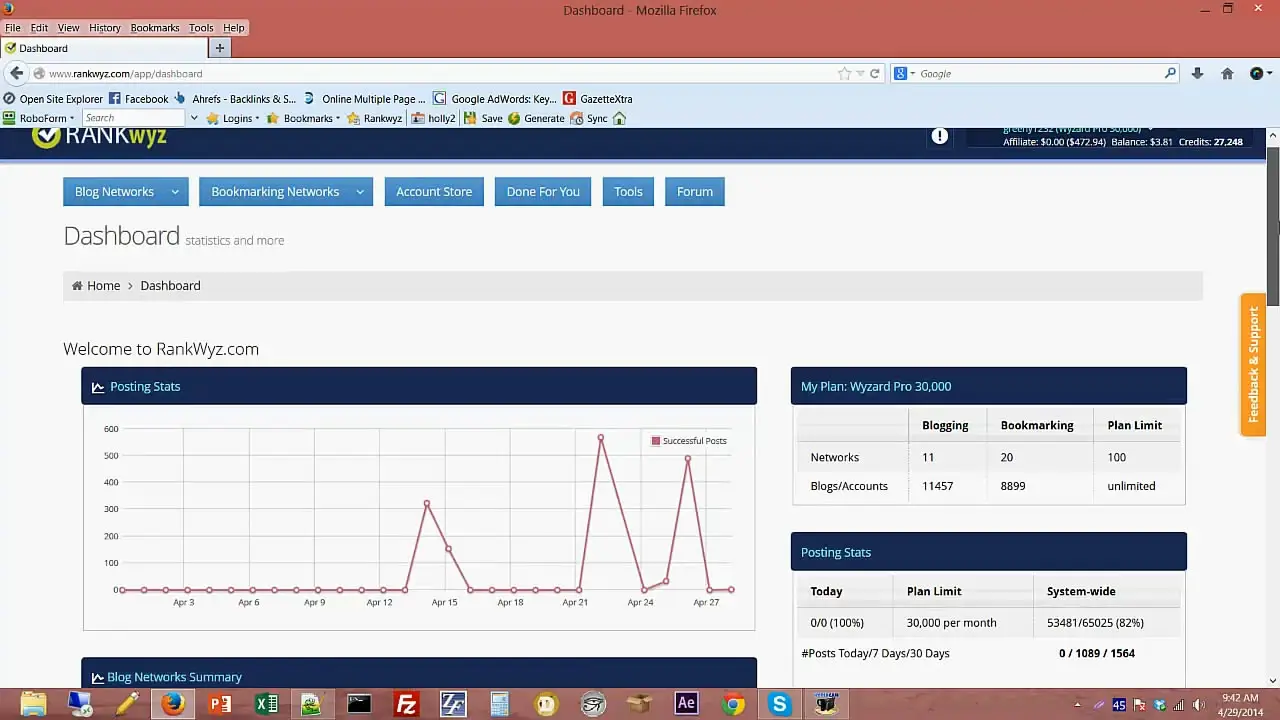Open the Forum page
This screenshot has height=720, width=1280.
695,192
